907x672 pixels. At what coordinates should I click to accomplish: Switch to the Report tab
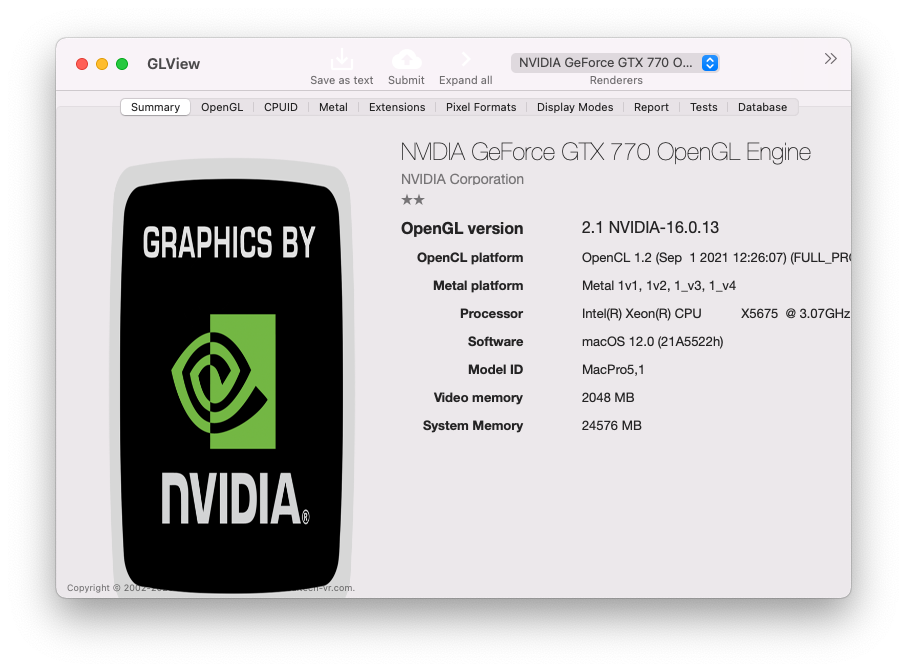click(651, 107)
